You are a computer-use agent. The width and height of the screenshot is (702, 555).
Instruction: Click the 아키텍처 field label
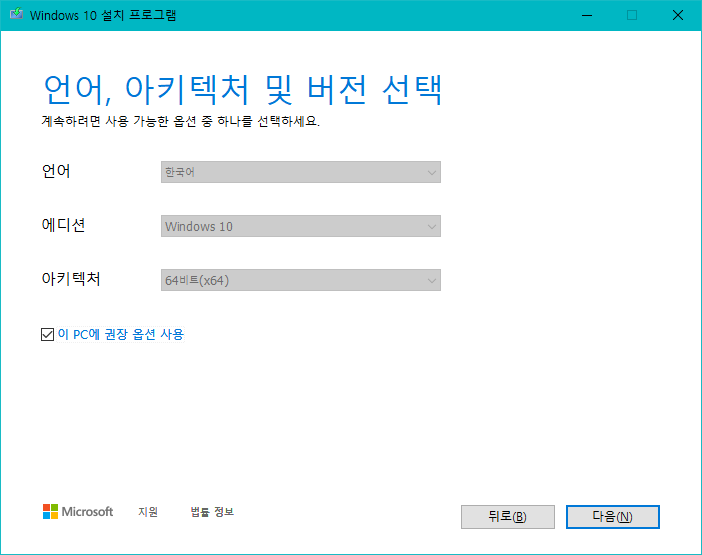[x=71, y=279]
